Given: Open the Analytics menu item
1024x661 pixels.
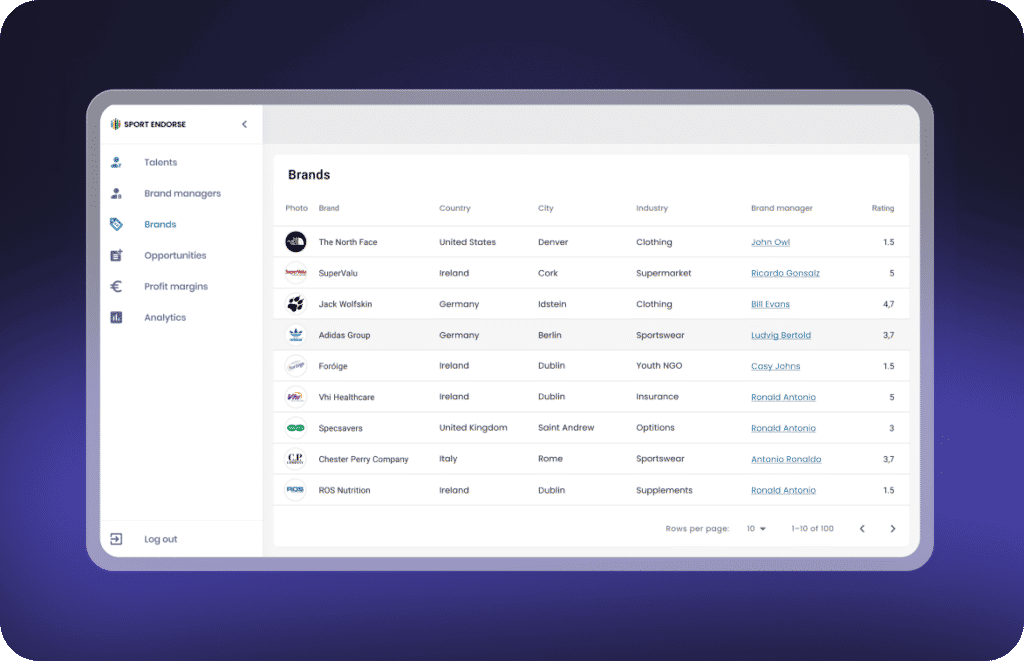Looking at the screenshot, I should point(165,317).
